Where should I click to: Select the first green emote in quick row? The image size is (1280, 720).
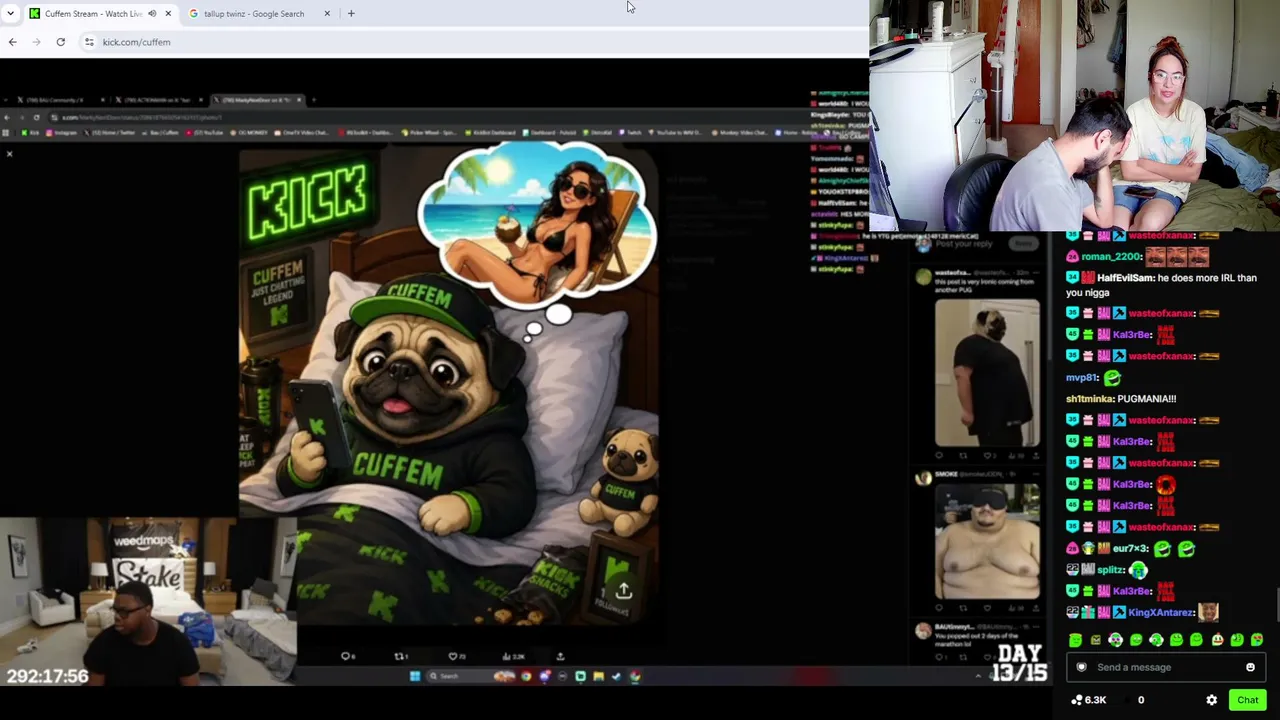[1075, 640]
